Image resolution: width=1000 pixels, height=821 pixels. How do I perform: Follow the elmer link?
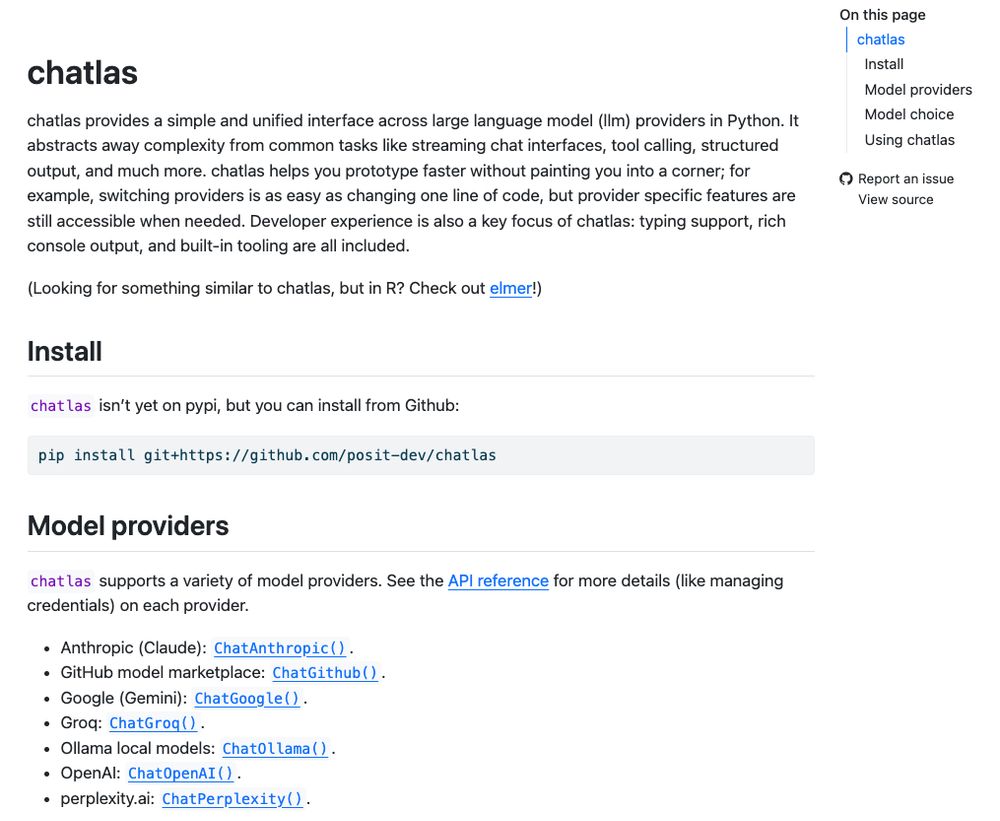tap(510, 288)
